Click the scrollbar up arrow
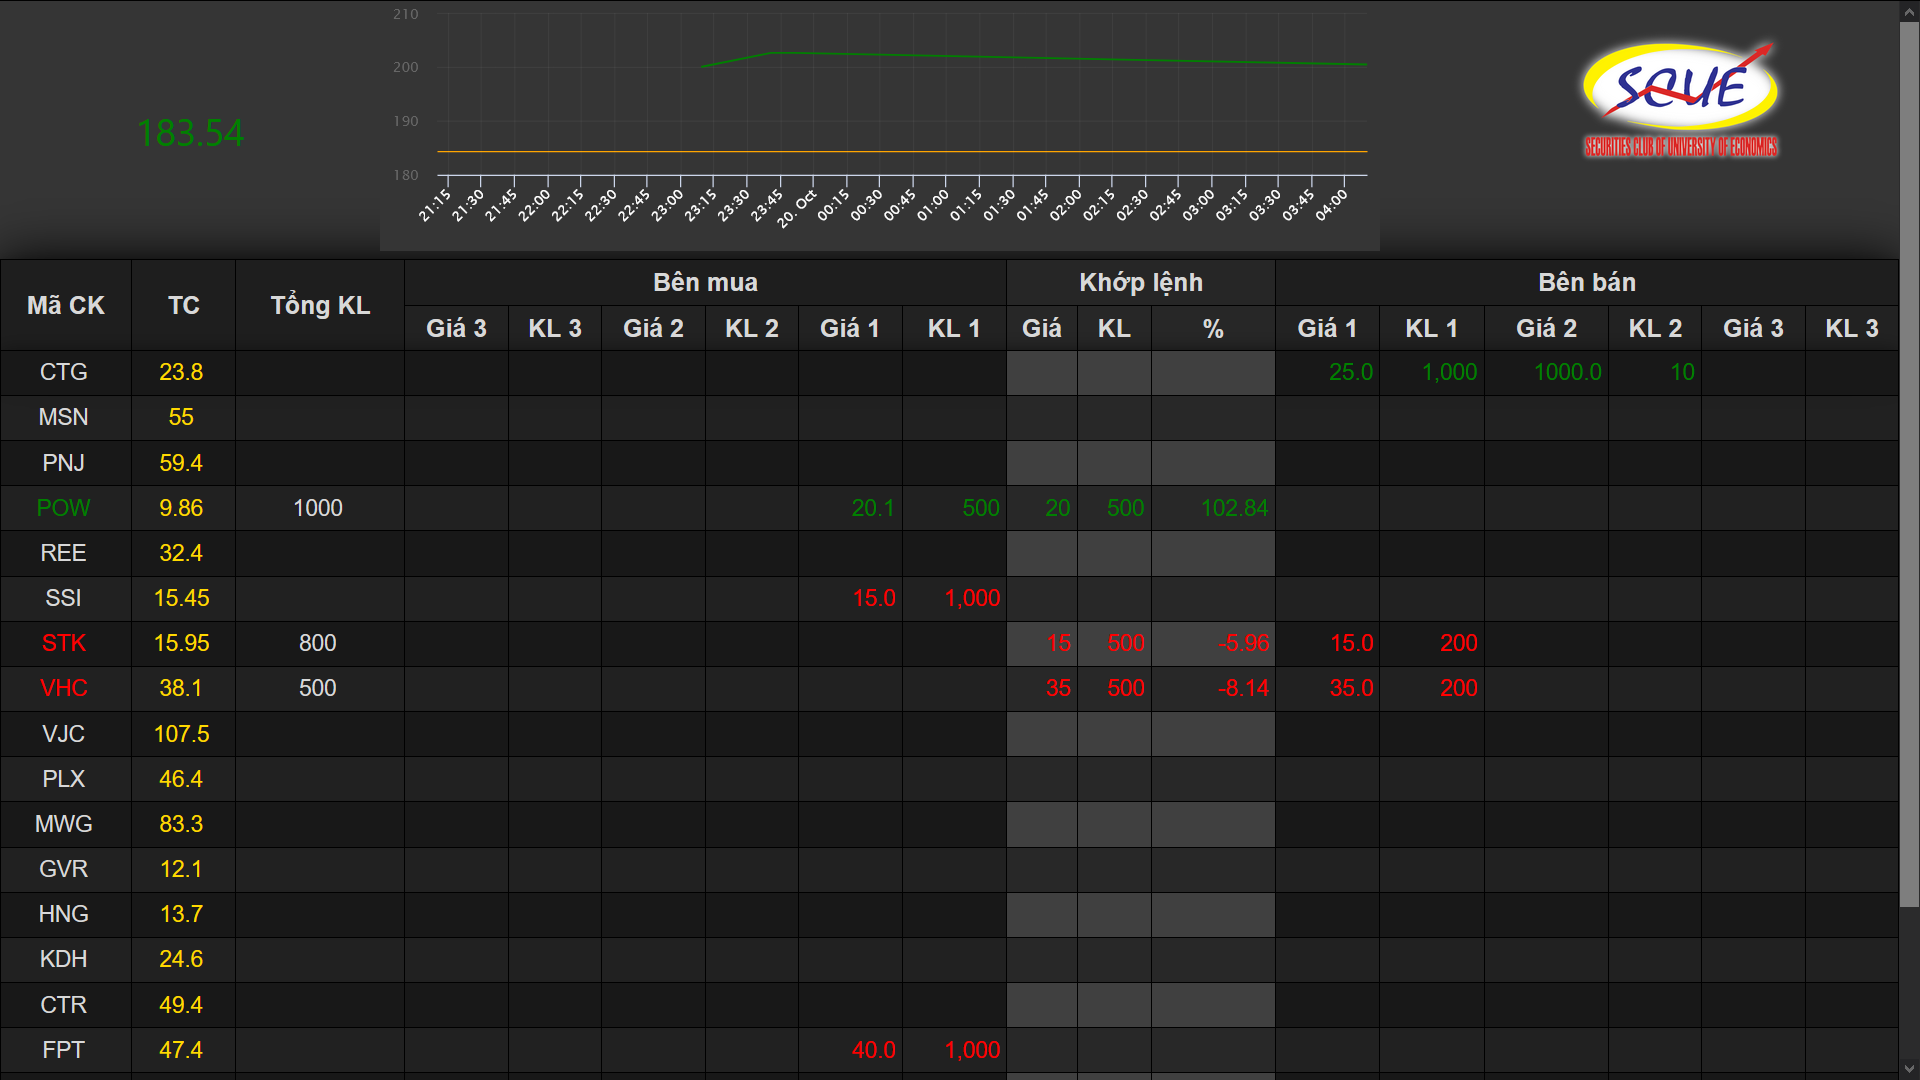This screenshot has width=1920, height=1080. tap(1910, 11)
